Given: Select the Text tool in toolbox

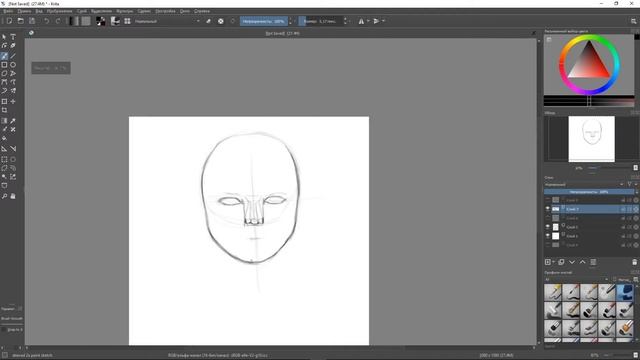Looking at the screenshot, I should 13,37.
